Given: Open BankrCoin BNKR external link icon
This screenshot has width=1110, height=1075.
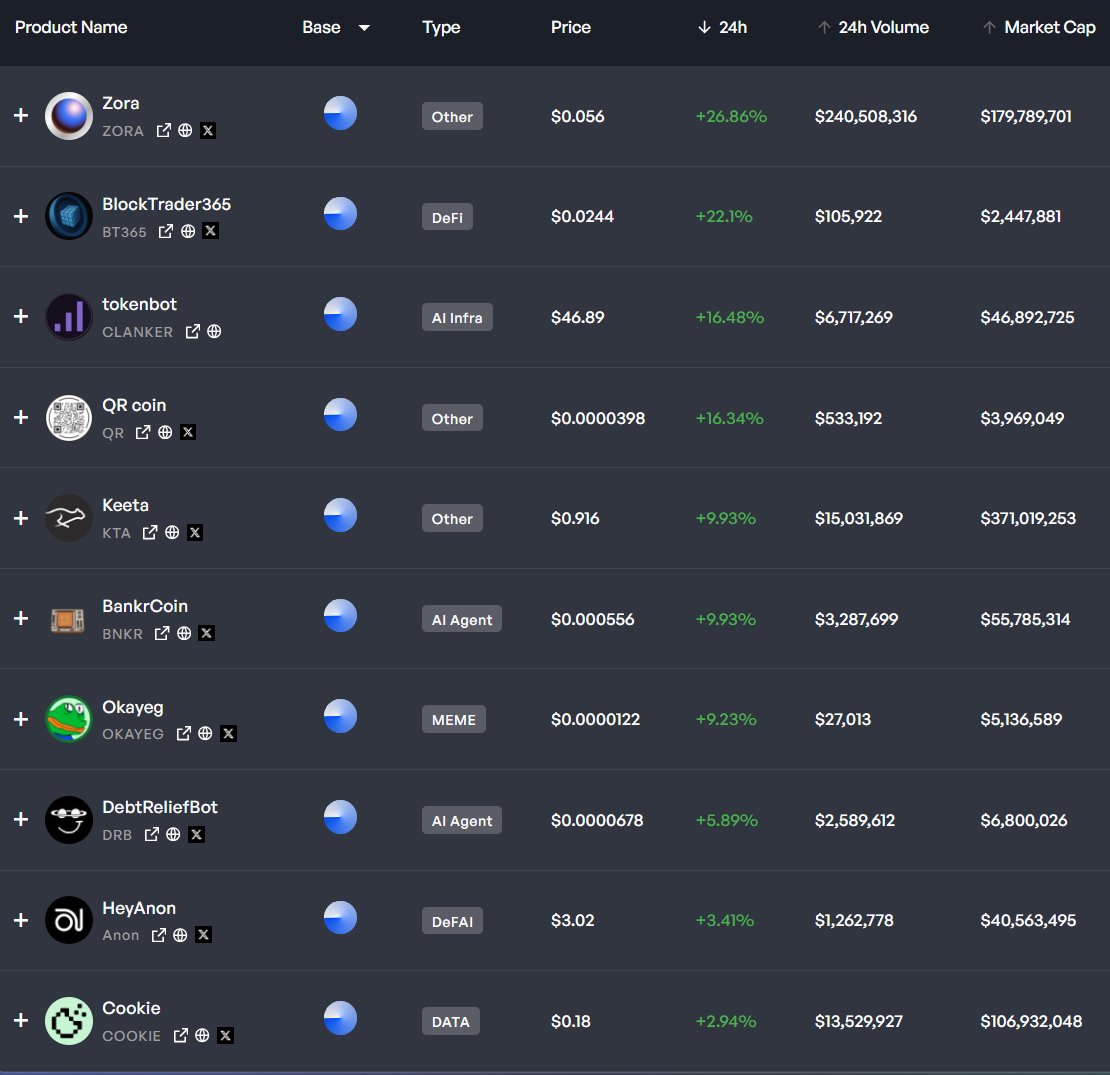Looking at the screenshot, I should pyautogui.click(x=162, y=633).
